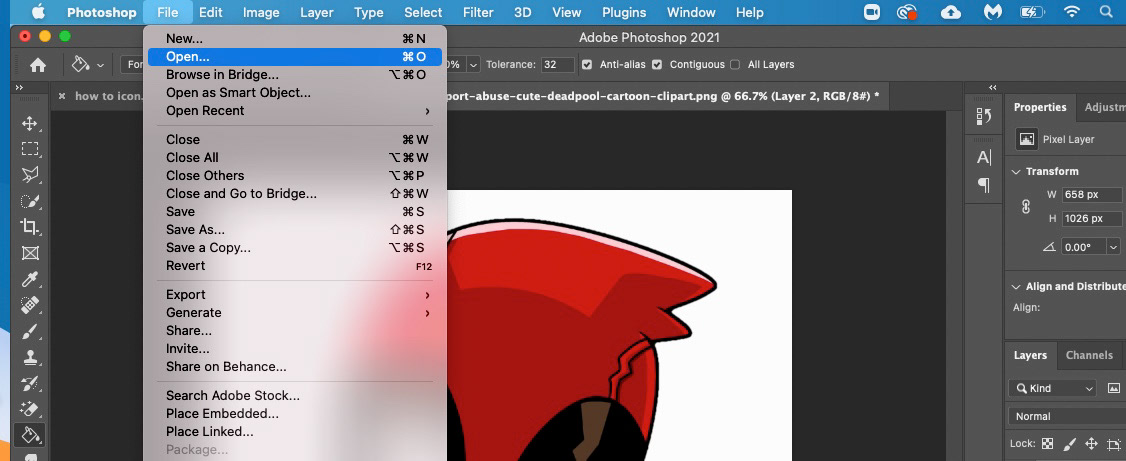Open the Normal blend mode dropdown
1126x461 pixels.
coord(1066,416)
